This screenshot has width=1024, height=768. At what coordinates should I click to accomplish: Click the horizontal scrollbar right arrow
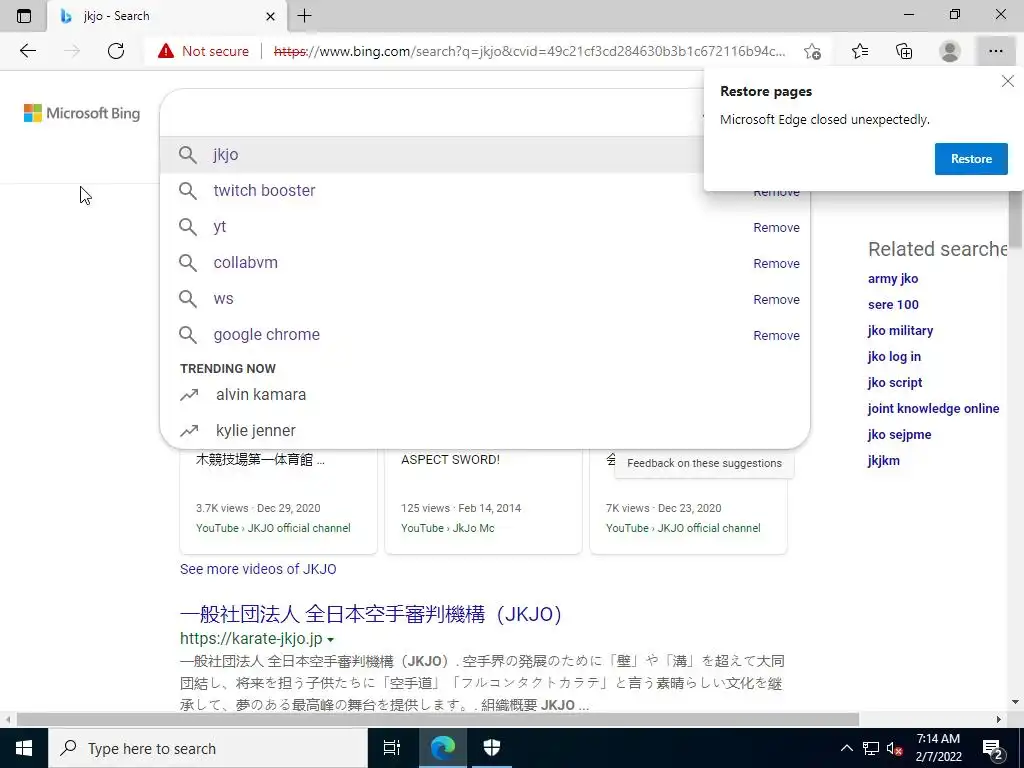point(999,719)
